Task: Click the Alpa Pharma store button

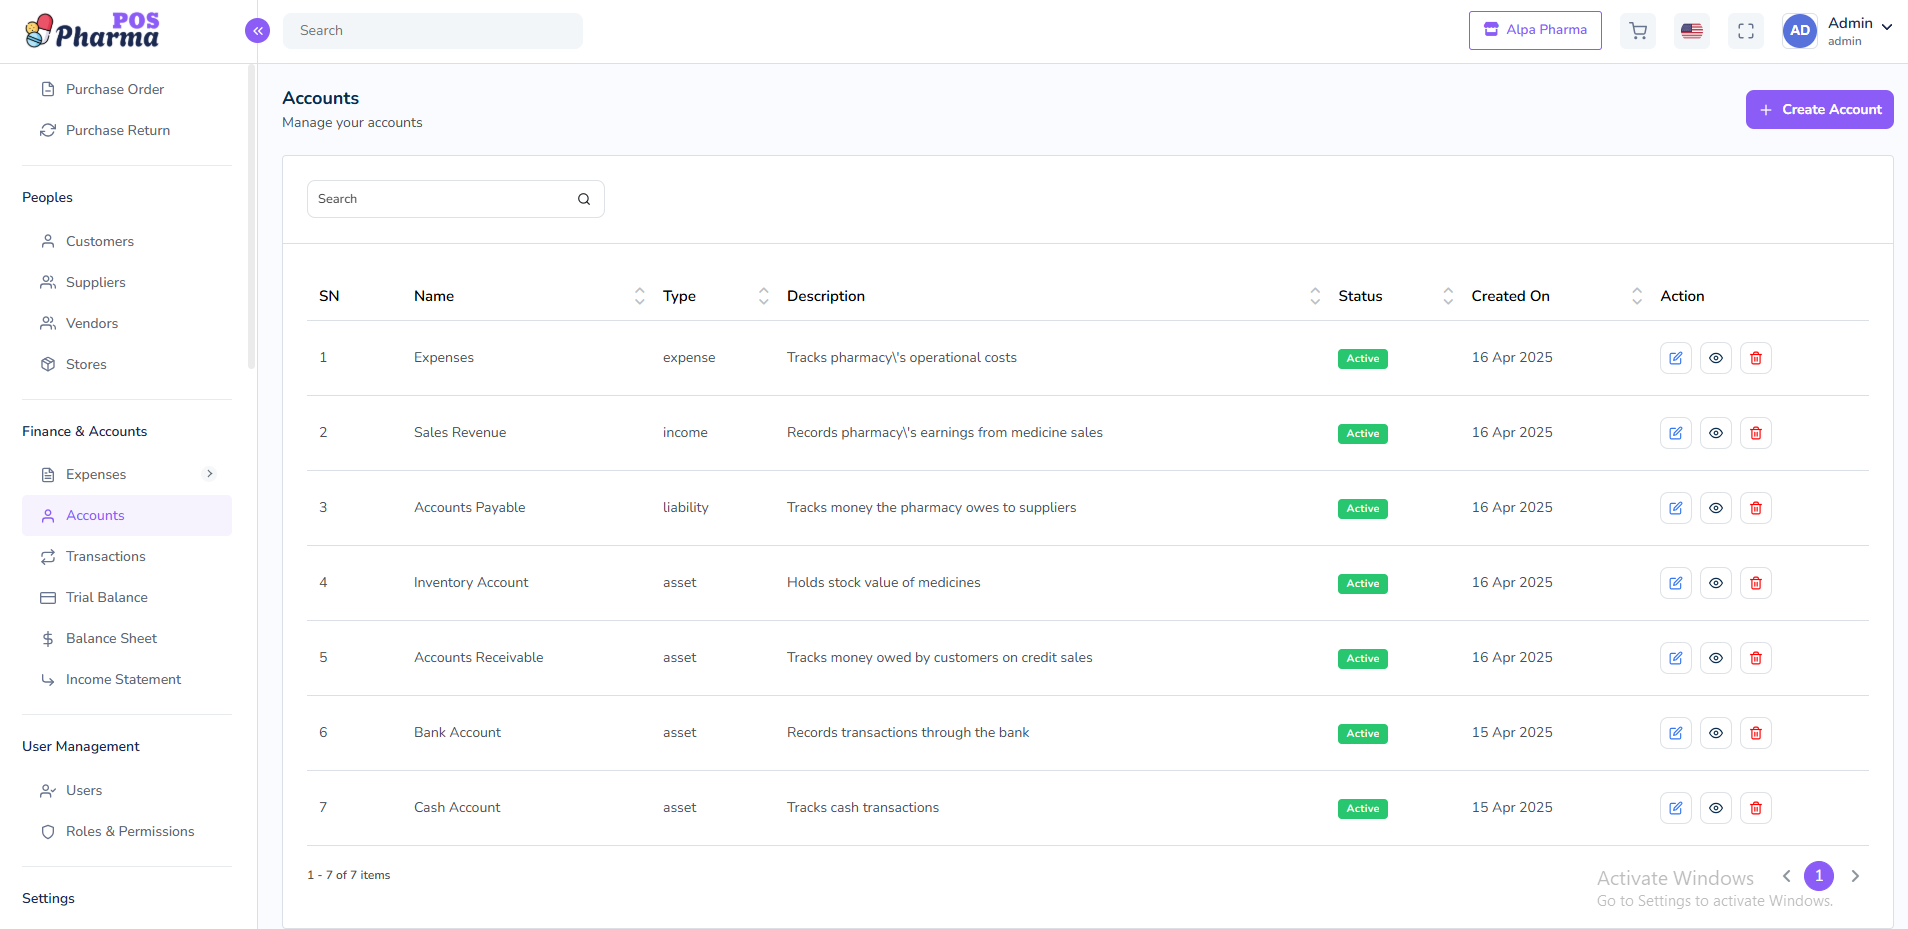Action: (1534, 30)
